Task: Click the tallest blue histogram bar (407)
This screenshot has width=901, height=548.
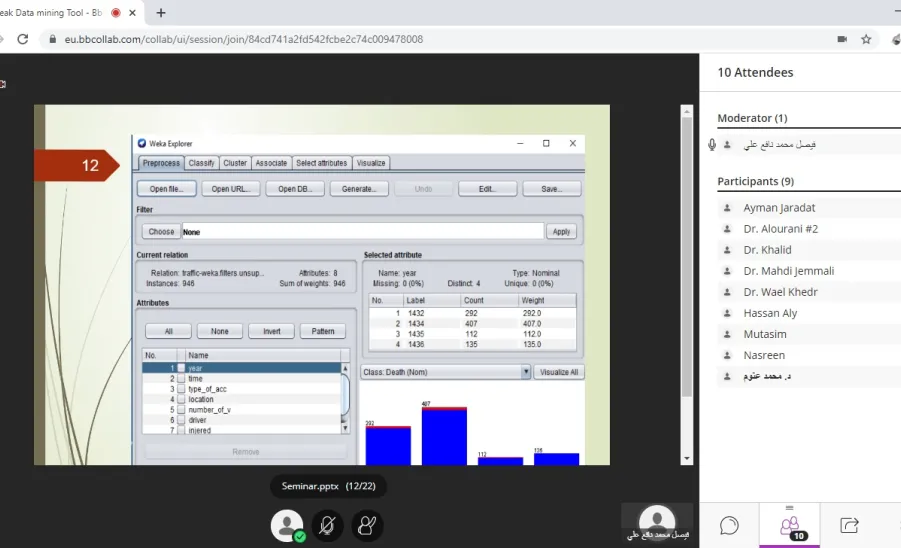Action: point(444,437)
